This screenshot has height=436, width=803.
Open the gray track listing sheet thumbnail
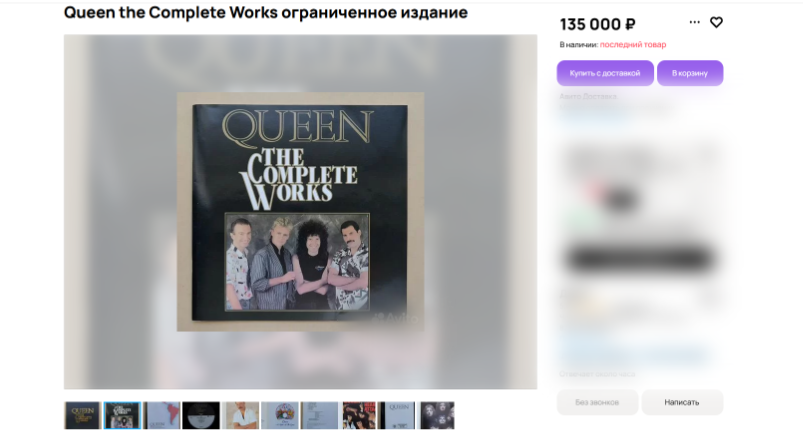(x=320, y=415)
